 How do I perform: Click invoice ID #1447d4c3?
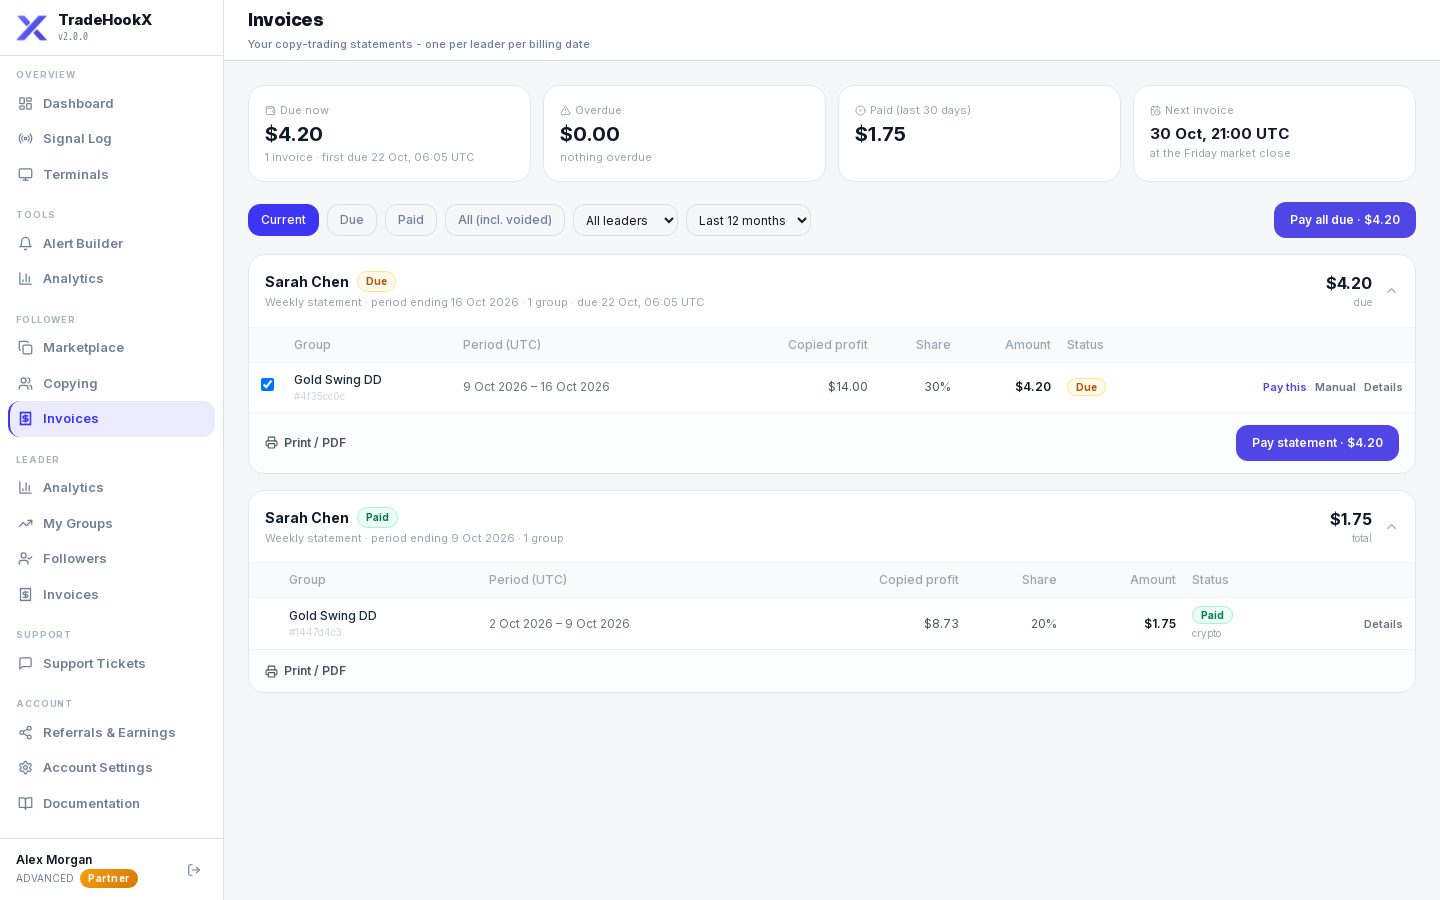(x=315, y=633)
